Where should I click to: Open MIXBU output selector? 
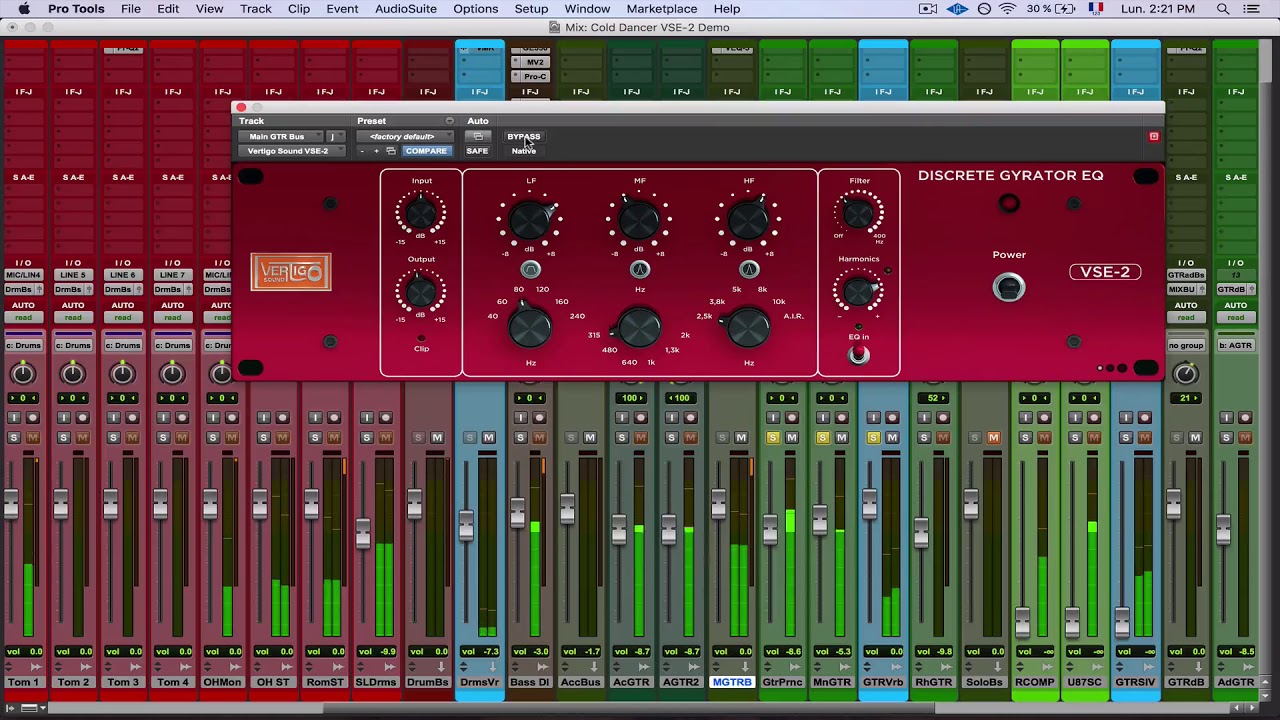1186,289
